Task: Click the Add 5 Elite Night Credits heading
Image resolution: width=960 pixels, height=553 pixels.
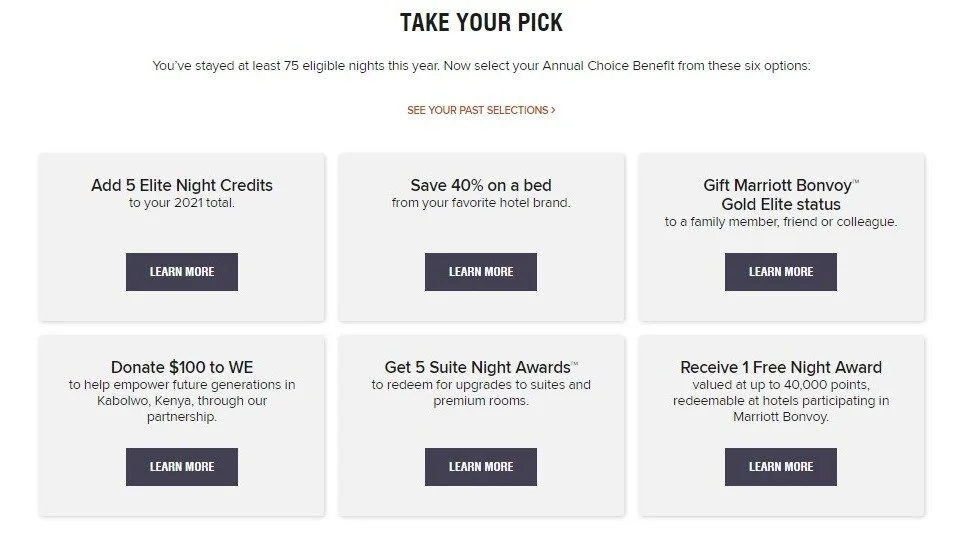Action: click(181, 185)
